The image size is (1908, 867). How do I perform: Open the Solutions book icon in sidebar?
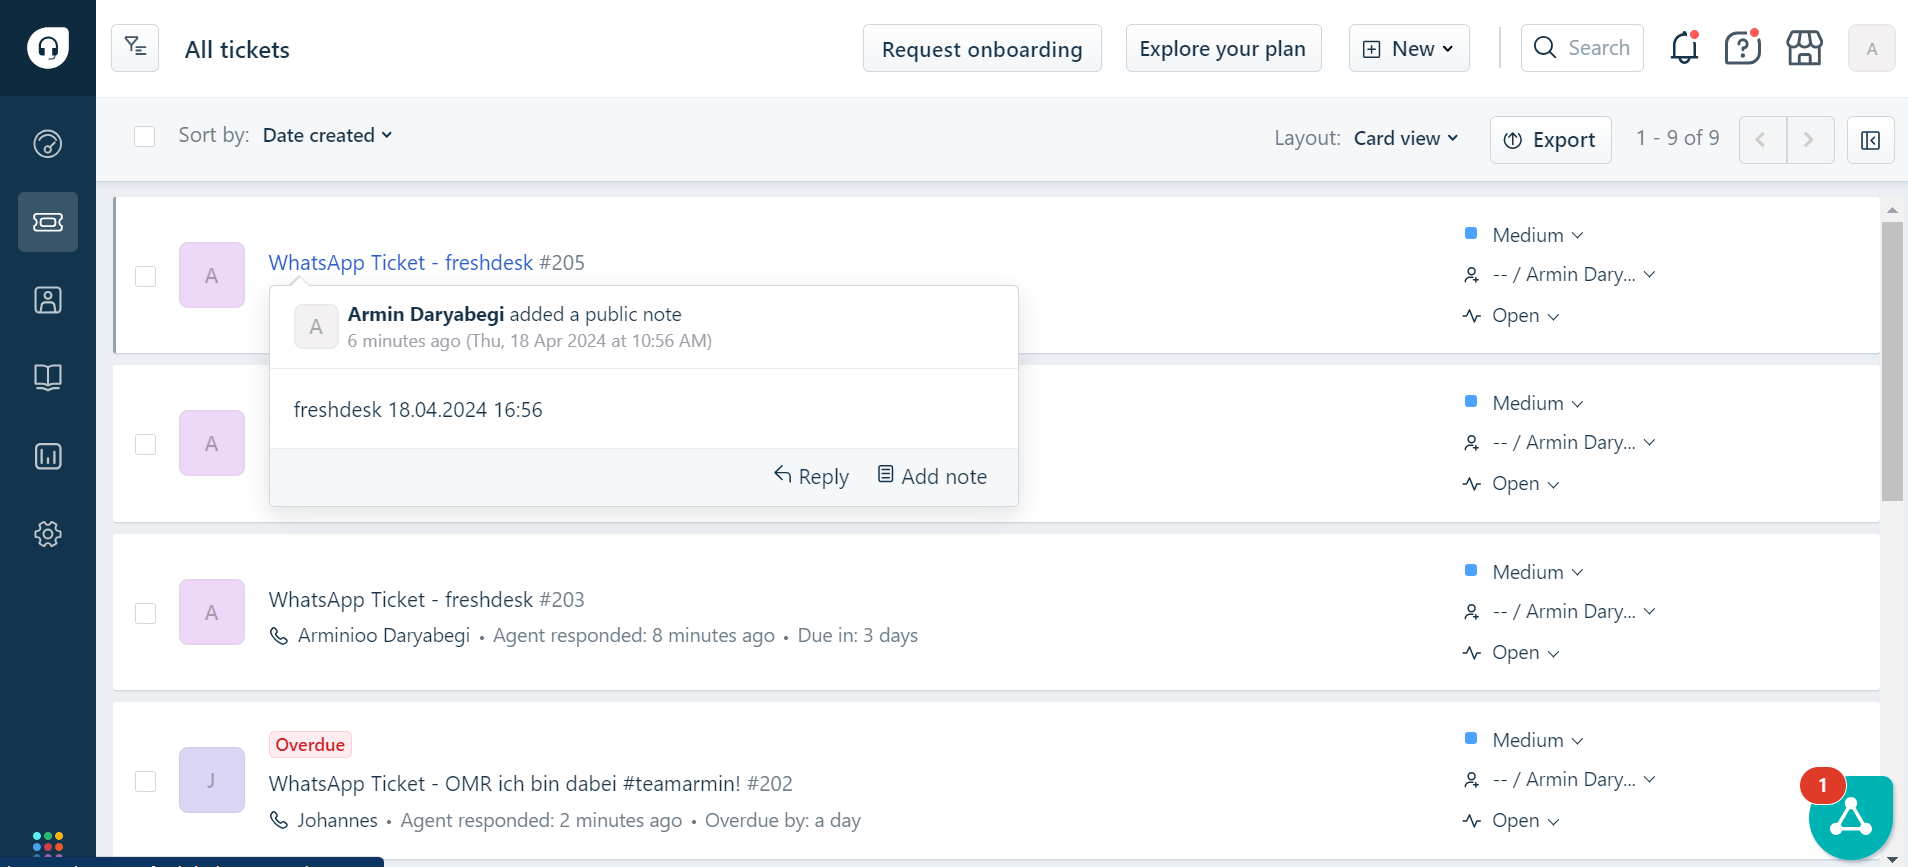48,378
